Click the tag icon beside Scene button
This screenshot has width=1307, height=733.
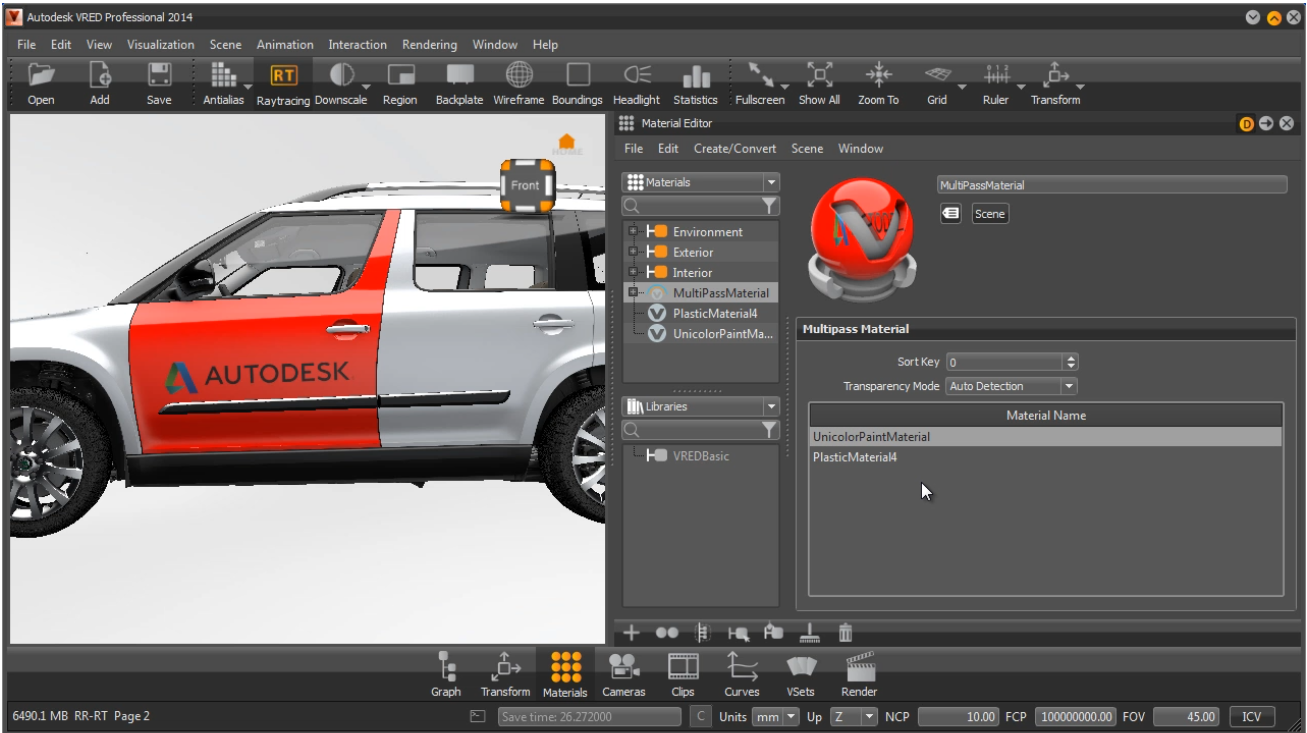pyautogui.click(x=952, y=213)
